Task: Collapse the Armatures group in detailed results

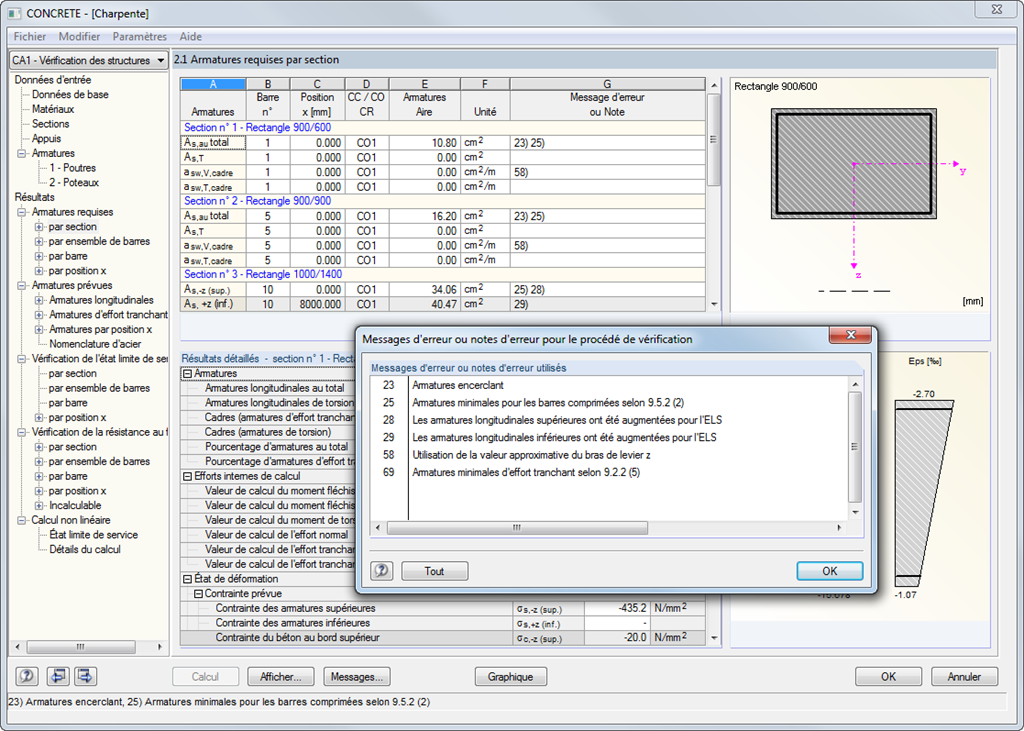Action: [187, 374]
